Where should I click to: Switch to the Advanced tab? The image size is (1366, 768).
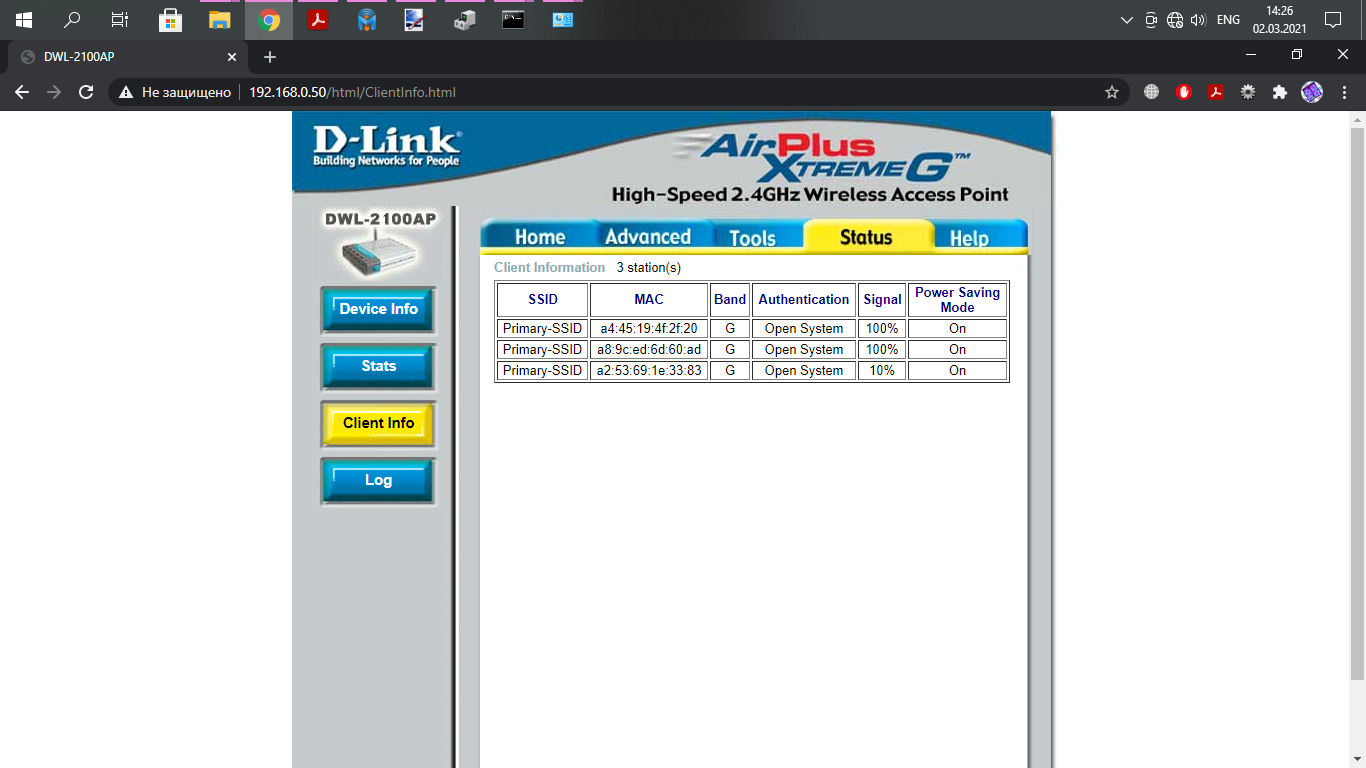click(x=648, y=236)
